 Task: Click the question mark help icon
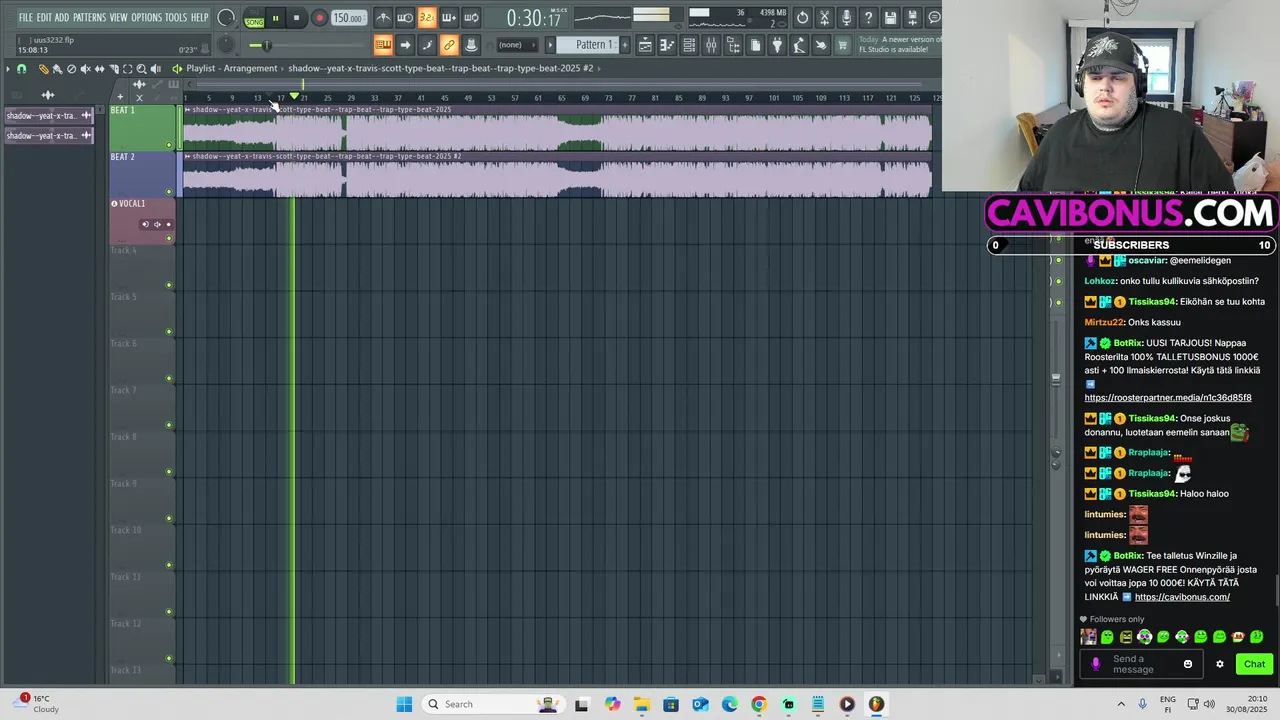pyautogui.click(x=868, y=18)
